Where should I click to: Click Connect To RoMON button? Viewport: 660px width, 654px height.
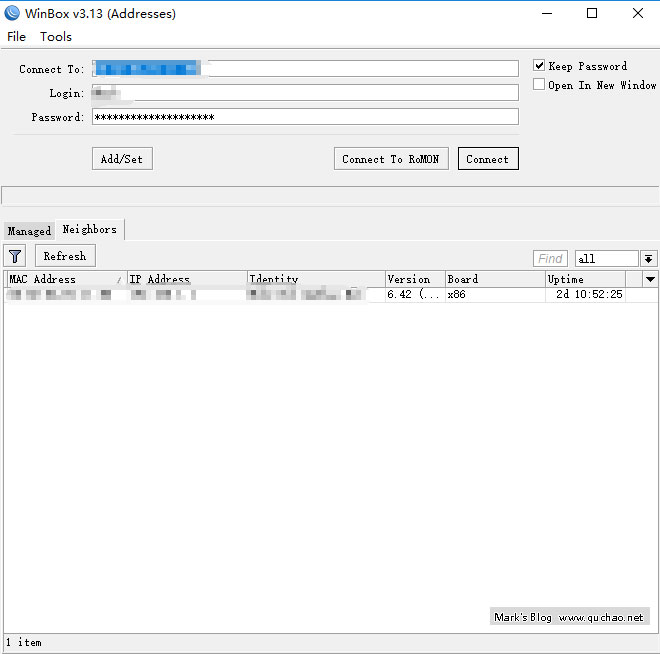coord(391,159)
